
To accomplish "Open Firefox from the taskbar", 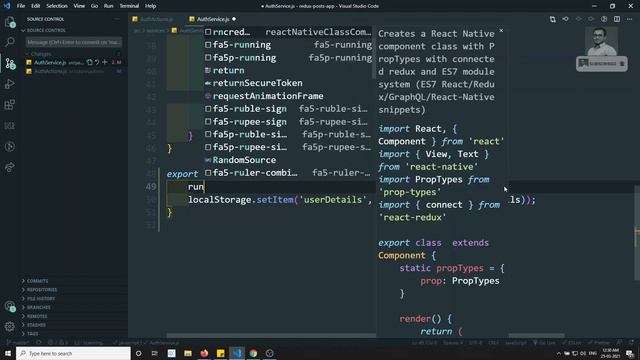I will pos(204,353).
